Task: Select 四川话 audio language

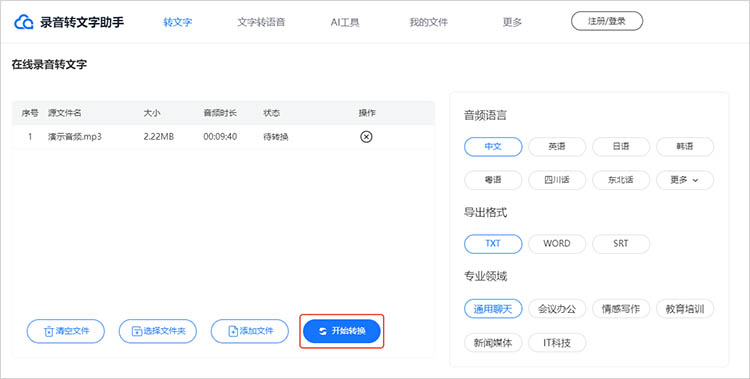Action: [557, 180]
